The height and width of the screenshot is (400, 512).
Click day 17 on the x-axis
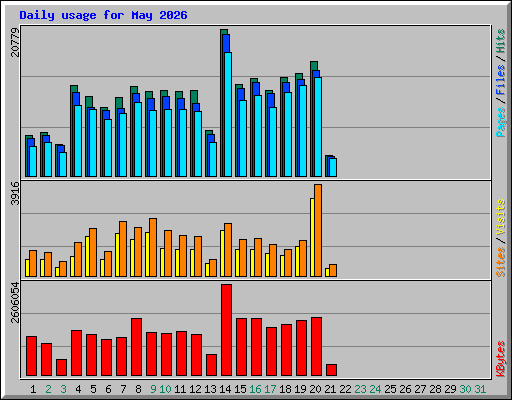270,389
